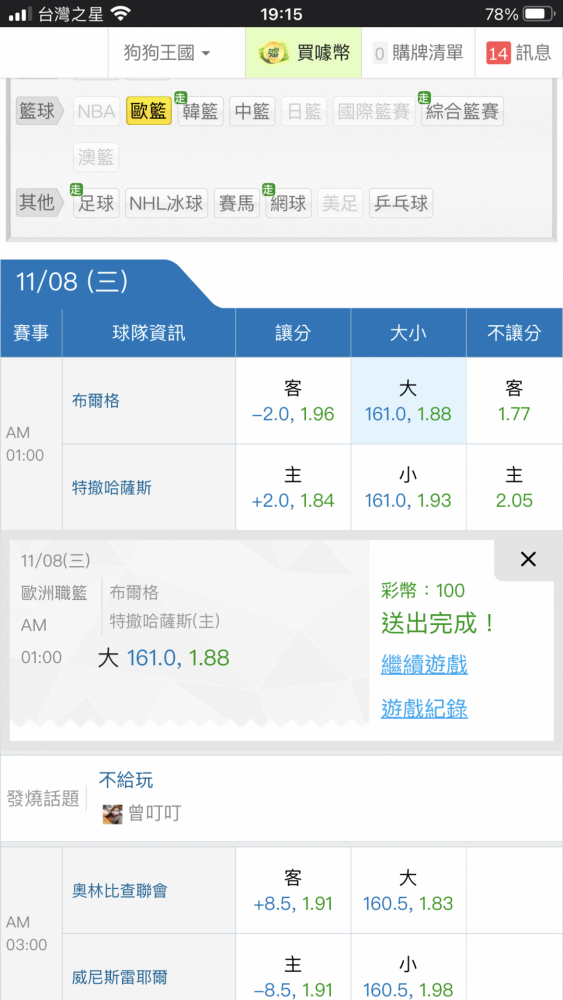Image resolution: width=563 pixels, height=1000 pixels.
Task: Switch to 足球 sport
Action: pyautogui.click(x=96, y=203)
